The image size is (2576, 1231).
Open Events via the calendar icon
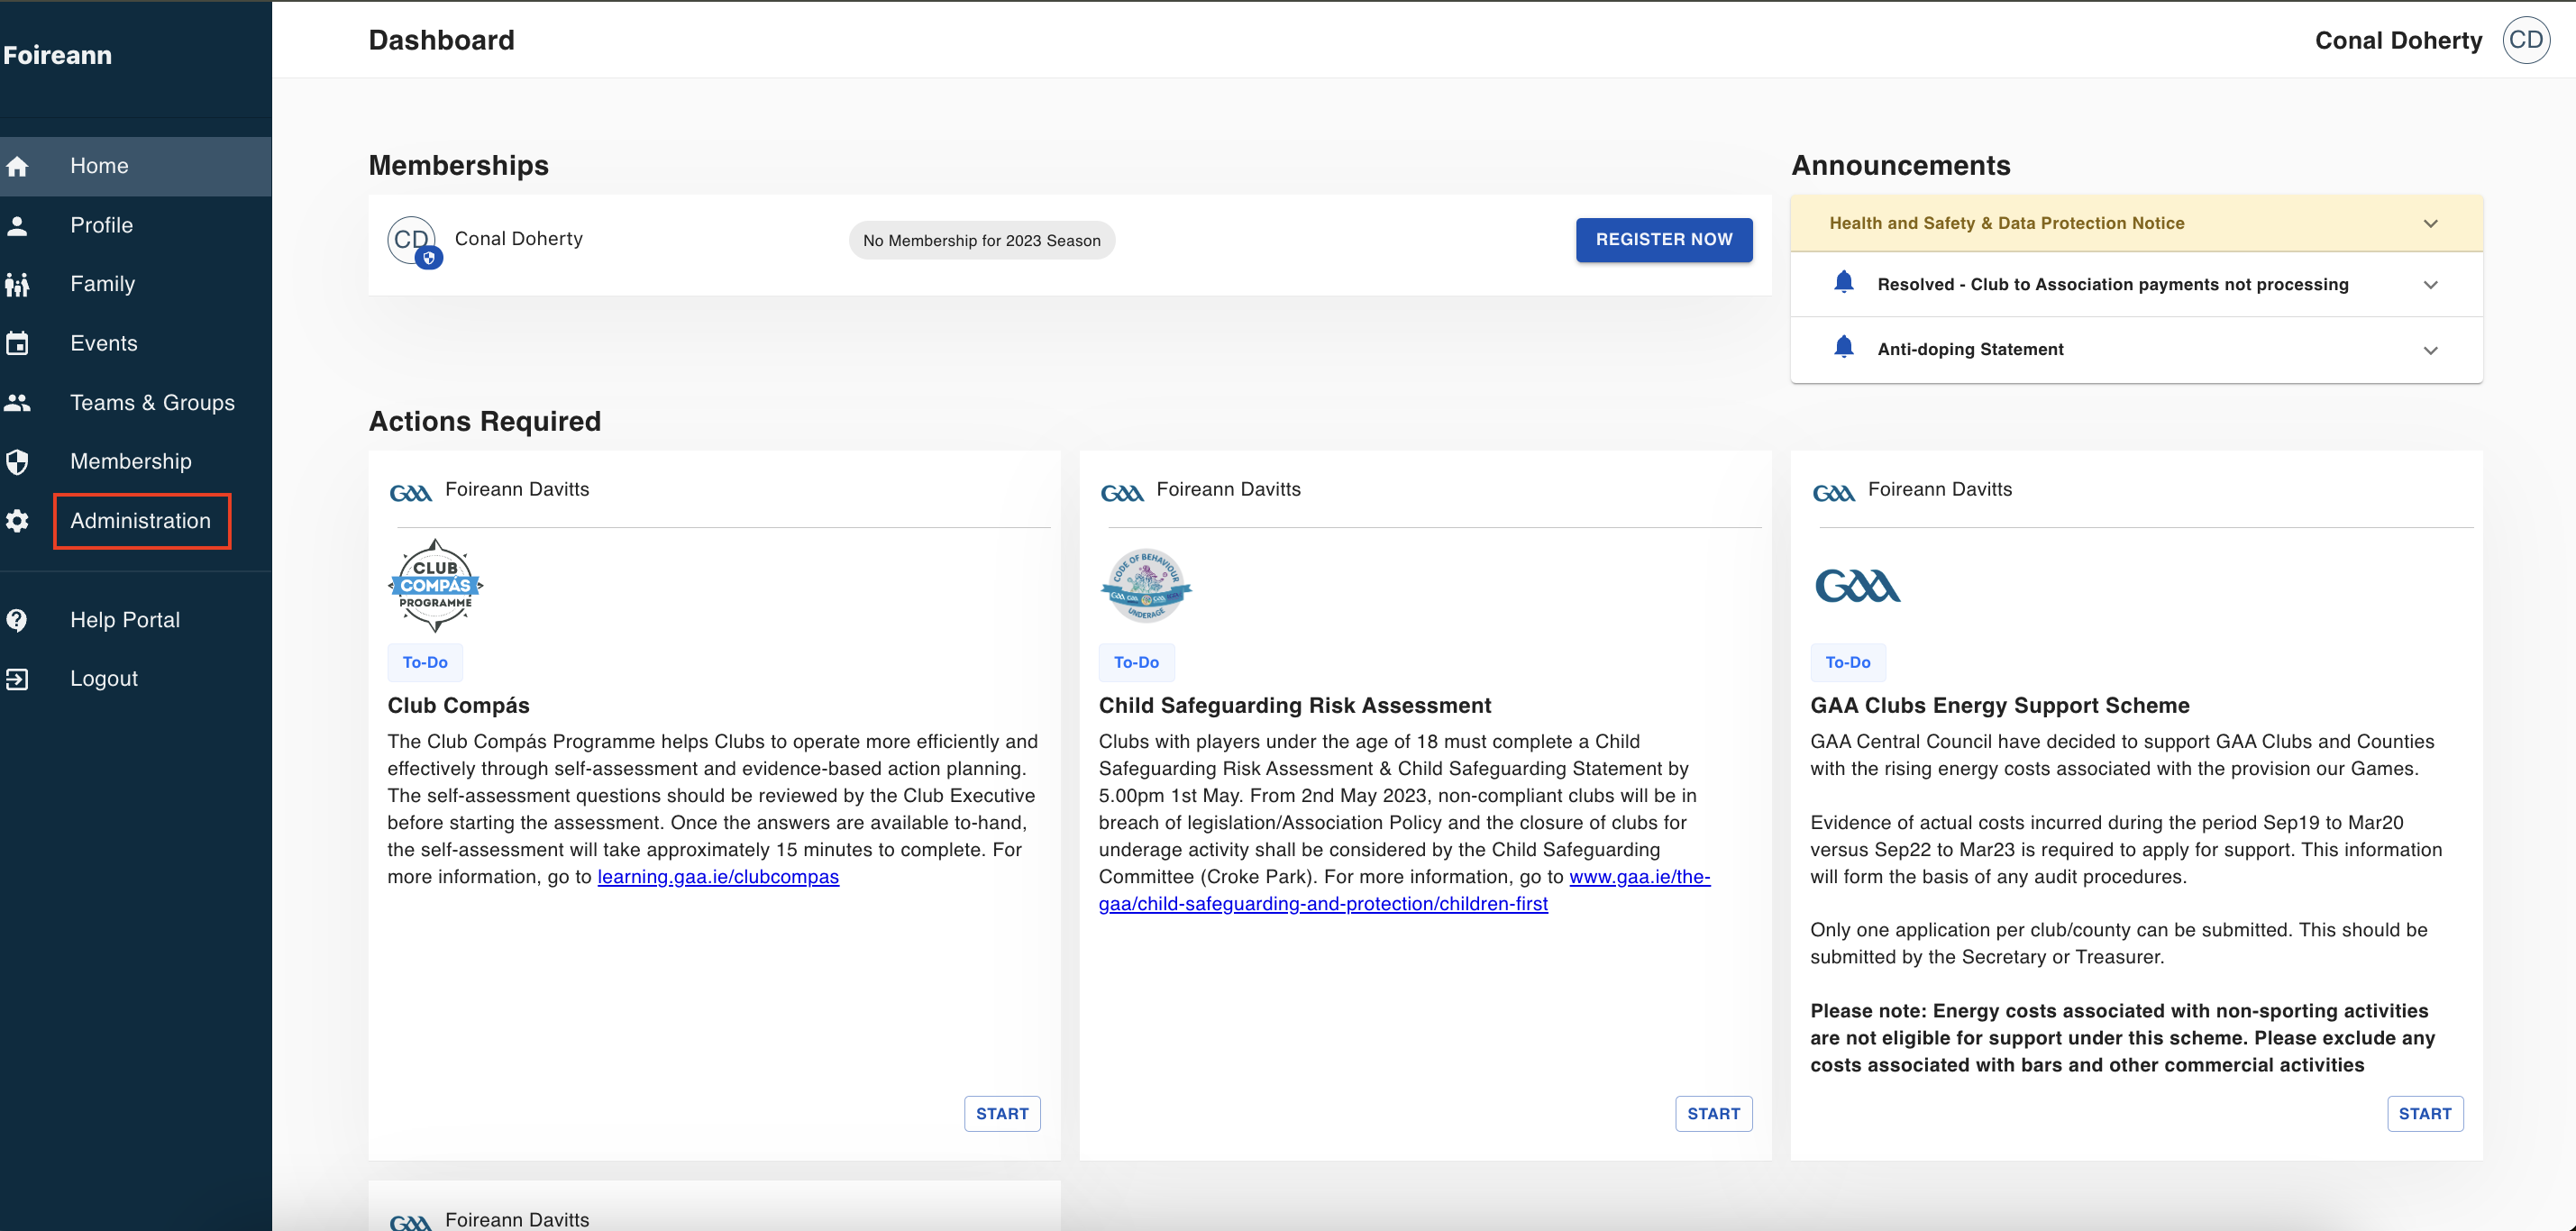[19, 343]
